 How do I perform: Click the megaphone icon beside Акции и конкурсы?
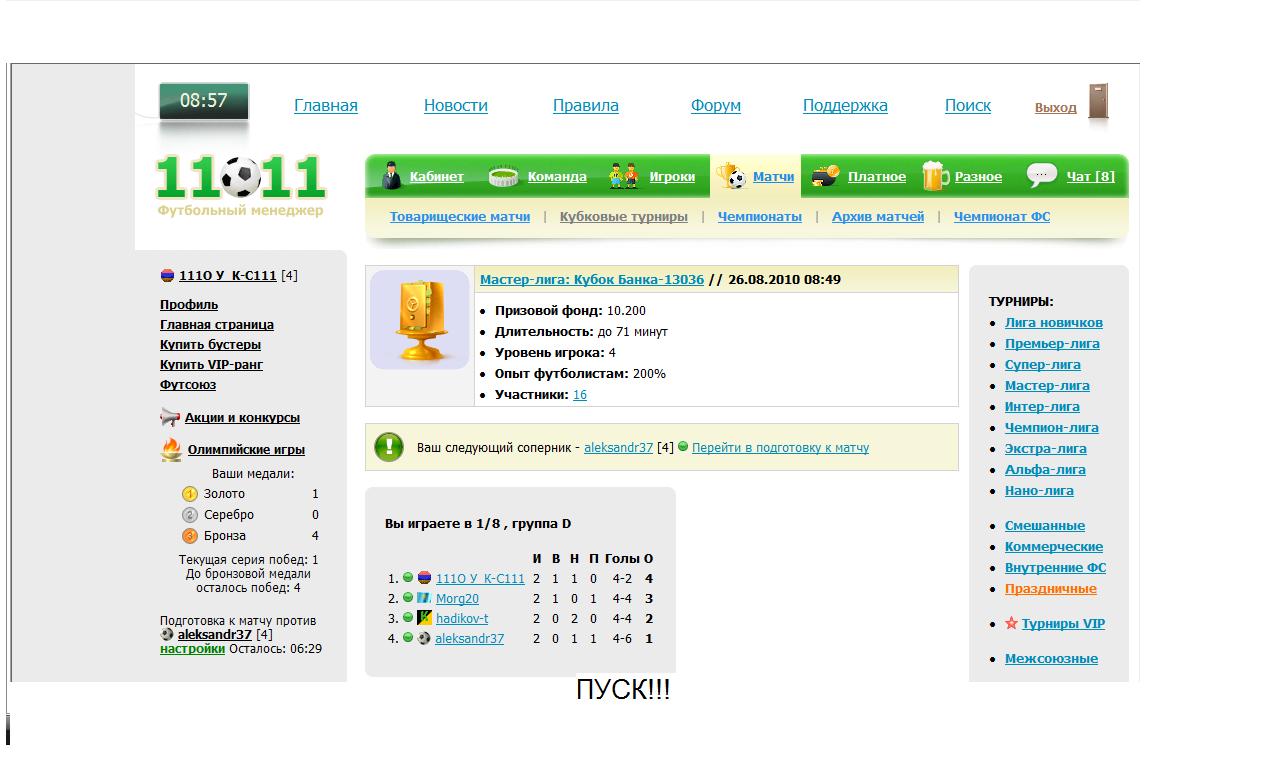click(170, 418)
